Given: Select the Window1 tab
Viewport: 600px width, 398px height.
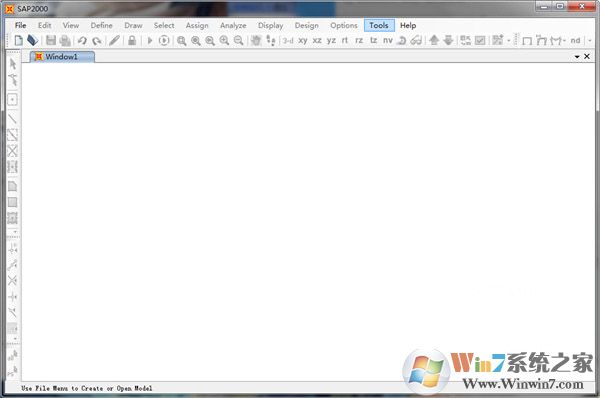Looking at the screenshot, I should 62,57.
